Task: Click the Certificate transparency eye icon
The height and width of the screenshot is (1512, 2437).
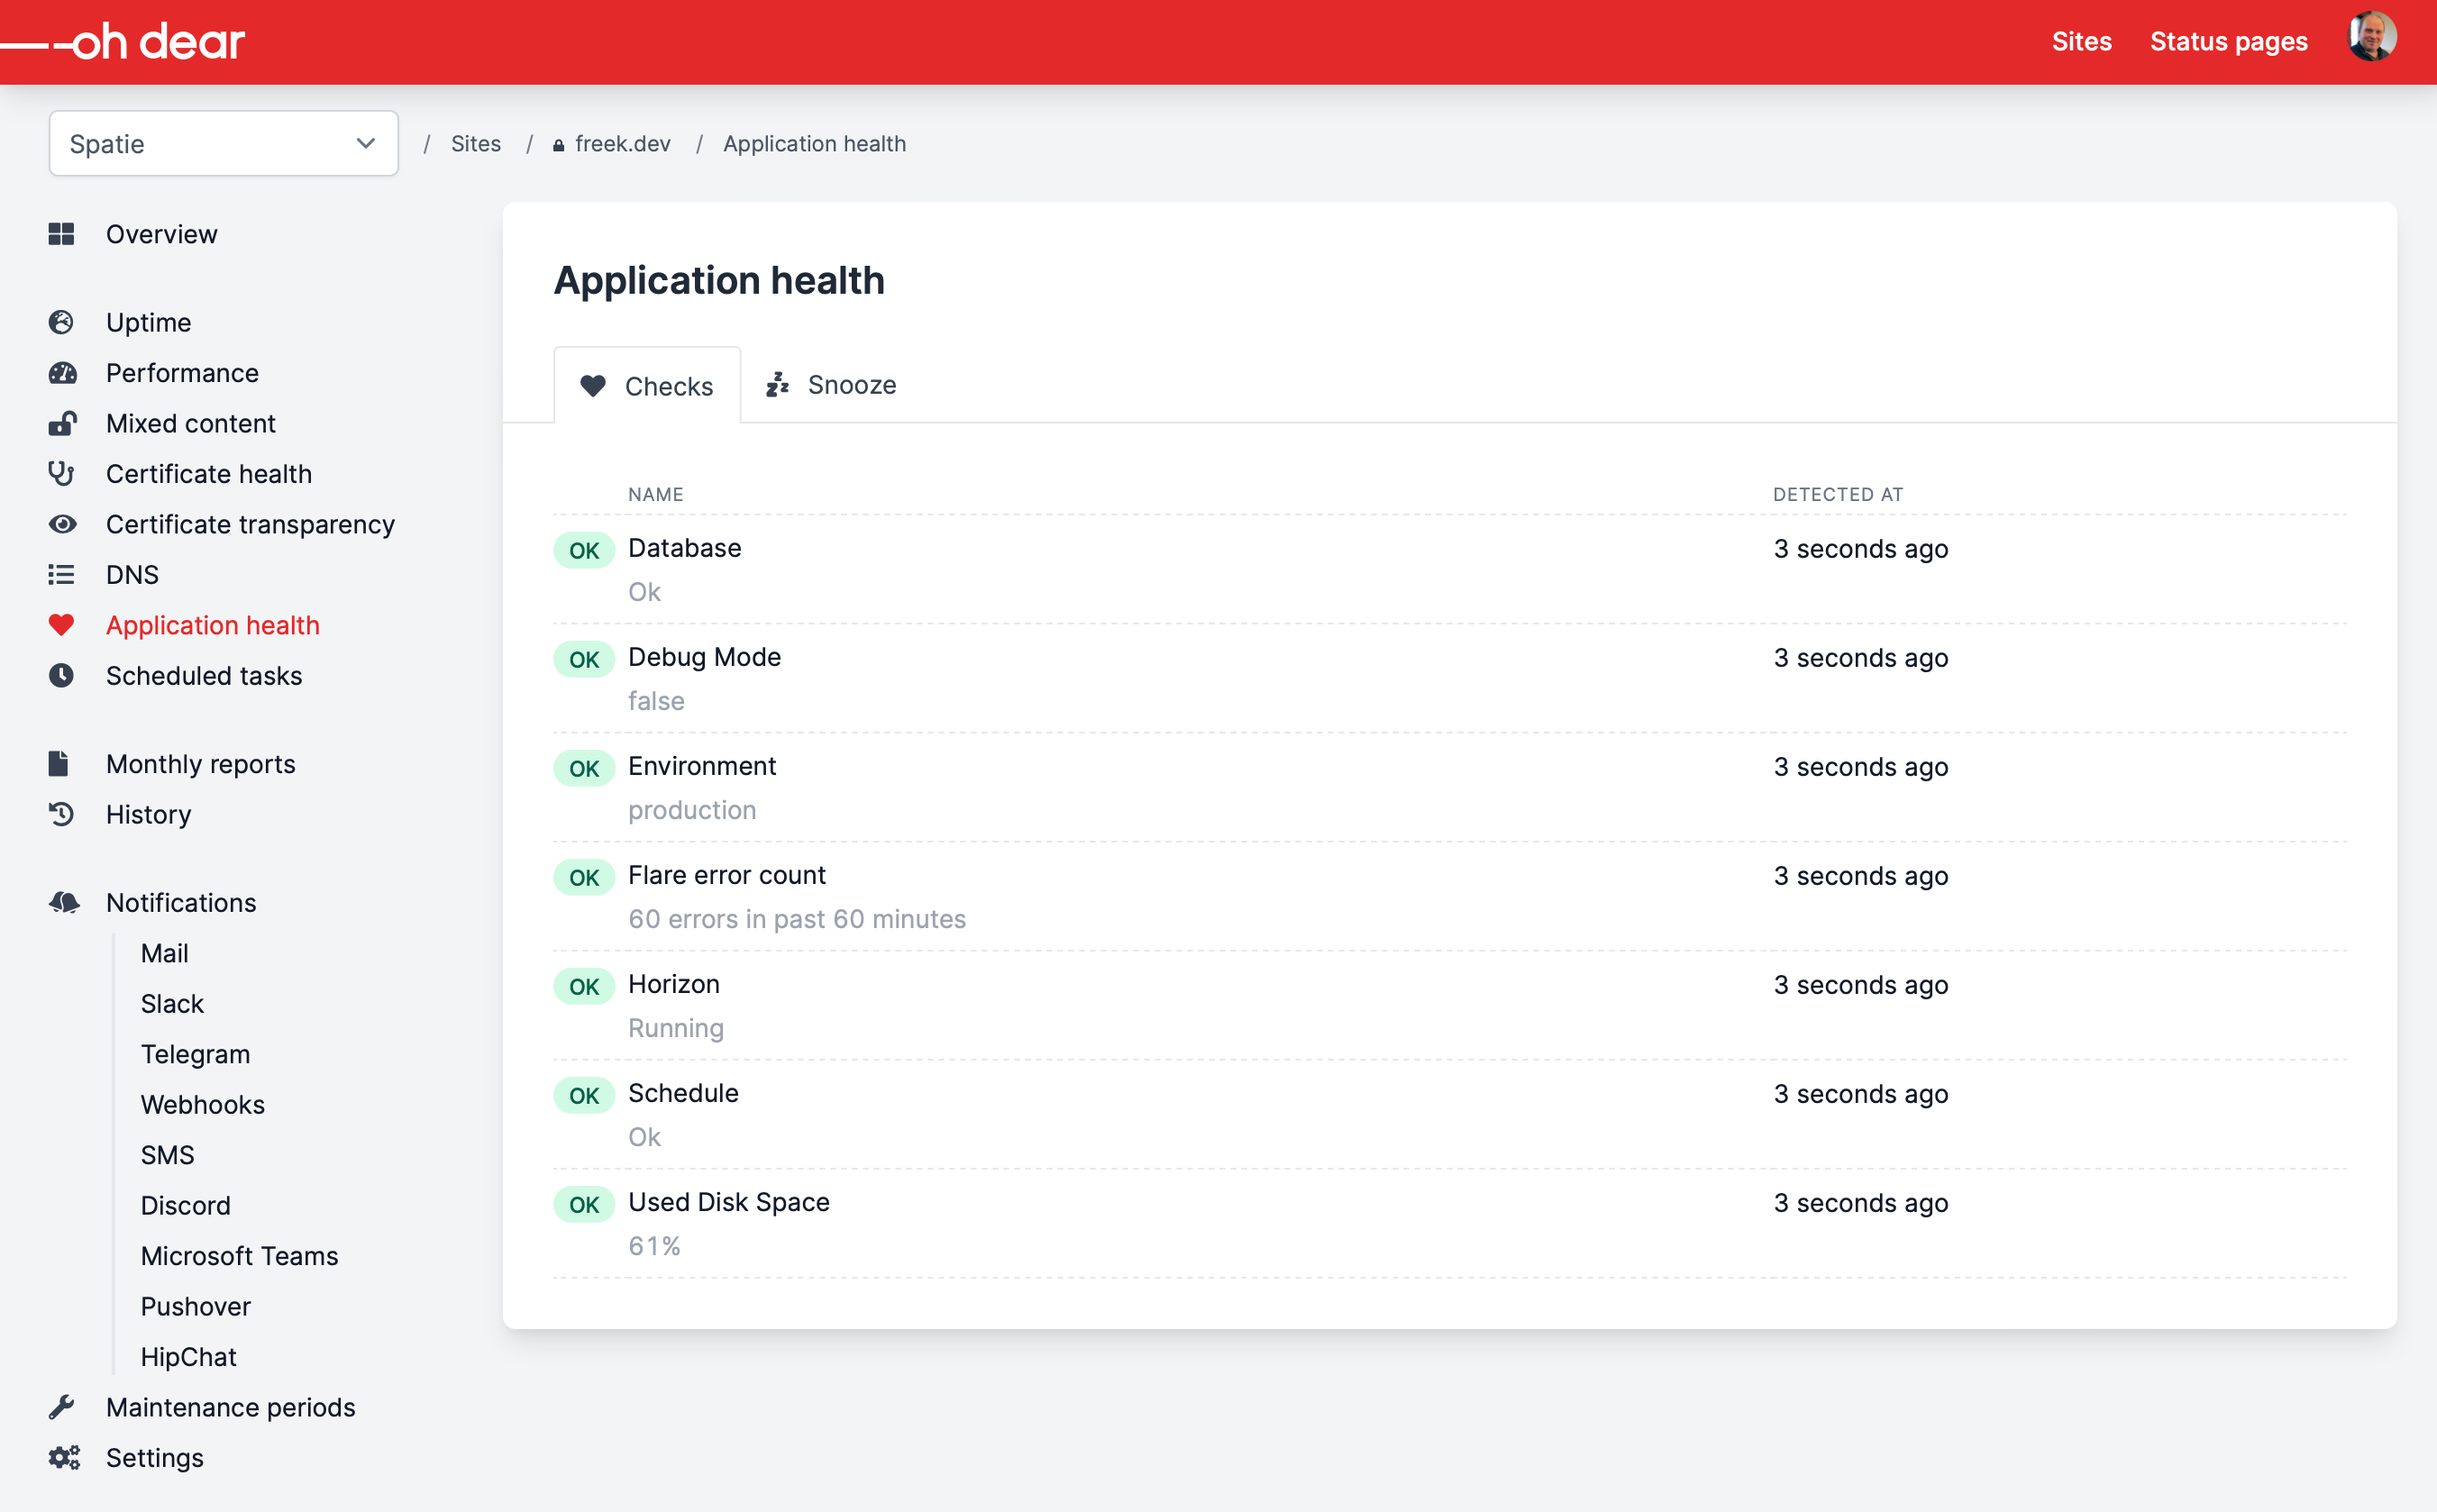Action: (x=62, y=524)
